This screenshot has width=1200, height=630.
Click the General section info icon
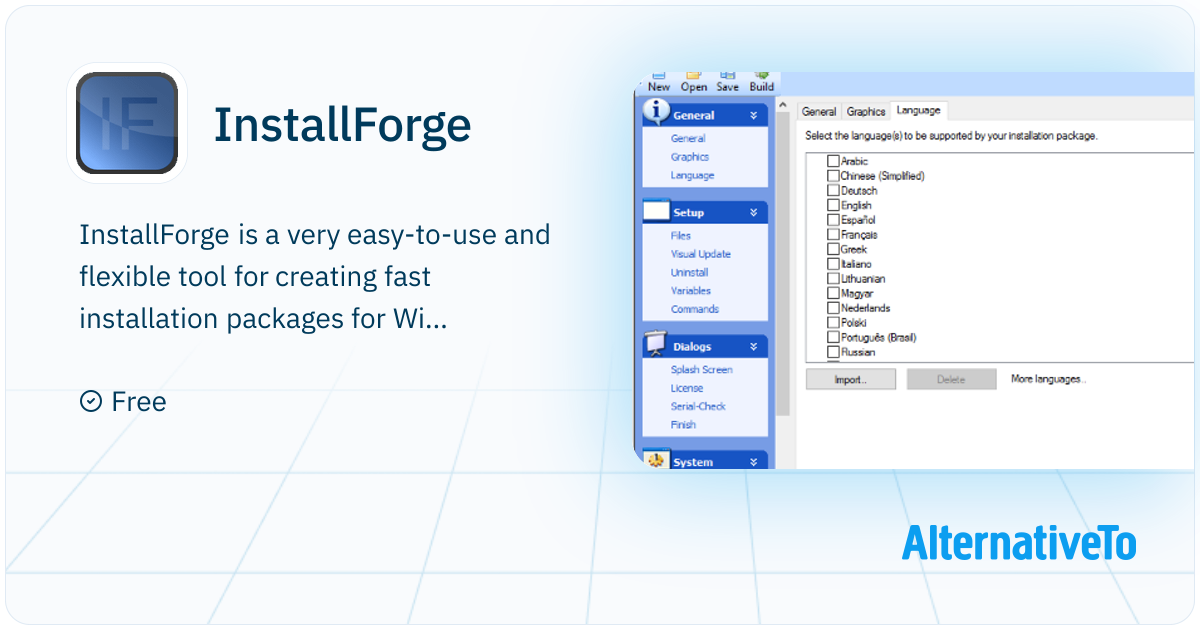655,113
